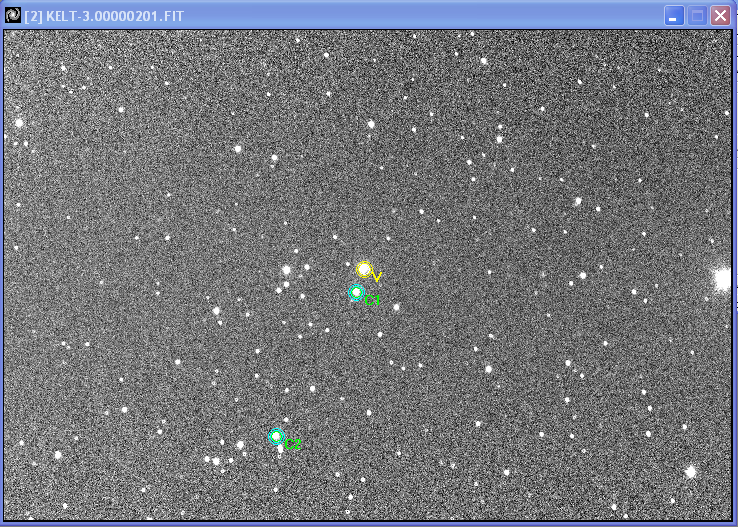Click the small star directly below C2 aperture
738x527 pixels.
tap(280, 449)
